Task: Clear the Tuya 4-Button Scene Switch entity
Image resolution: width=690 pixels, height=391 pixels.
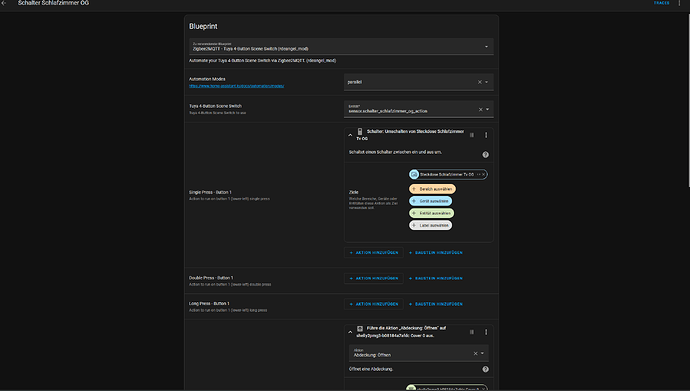Action: pyautogui.click(x=481, y=110)
